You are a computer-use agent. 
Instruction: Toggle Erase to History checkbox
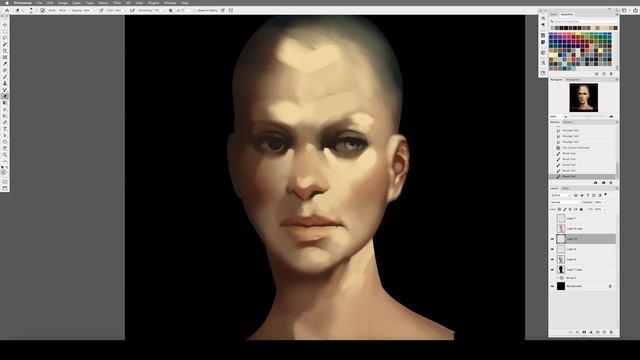click(195, 10)
